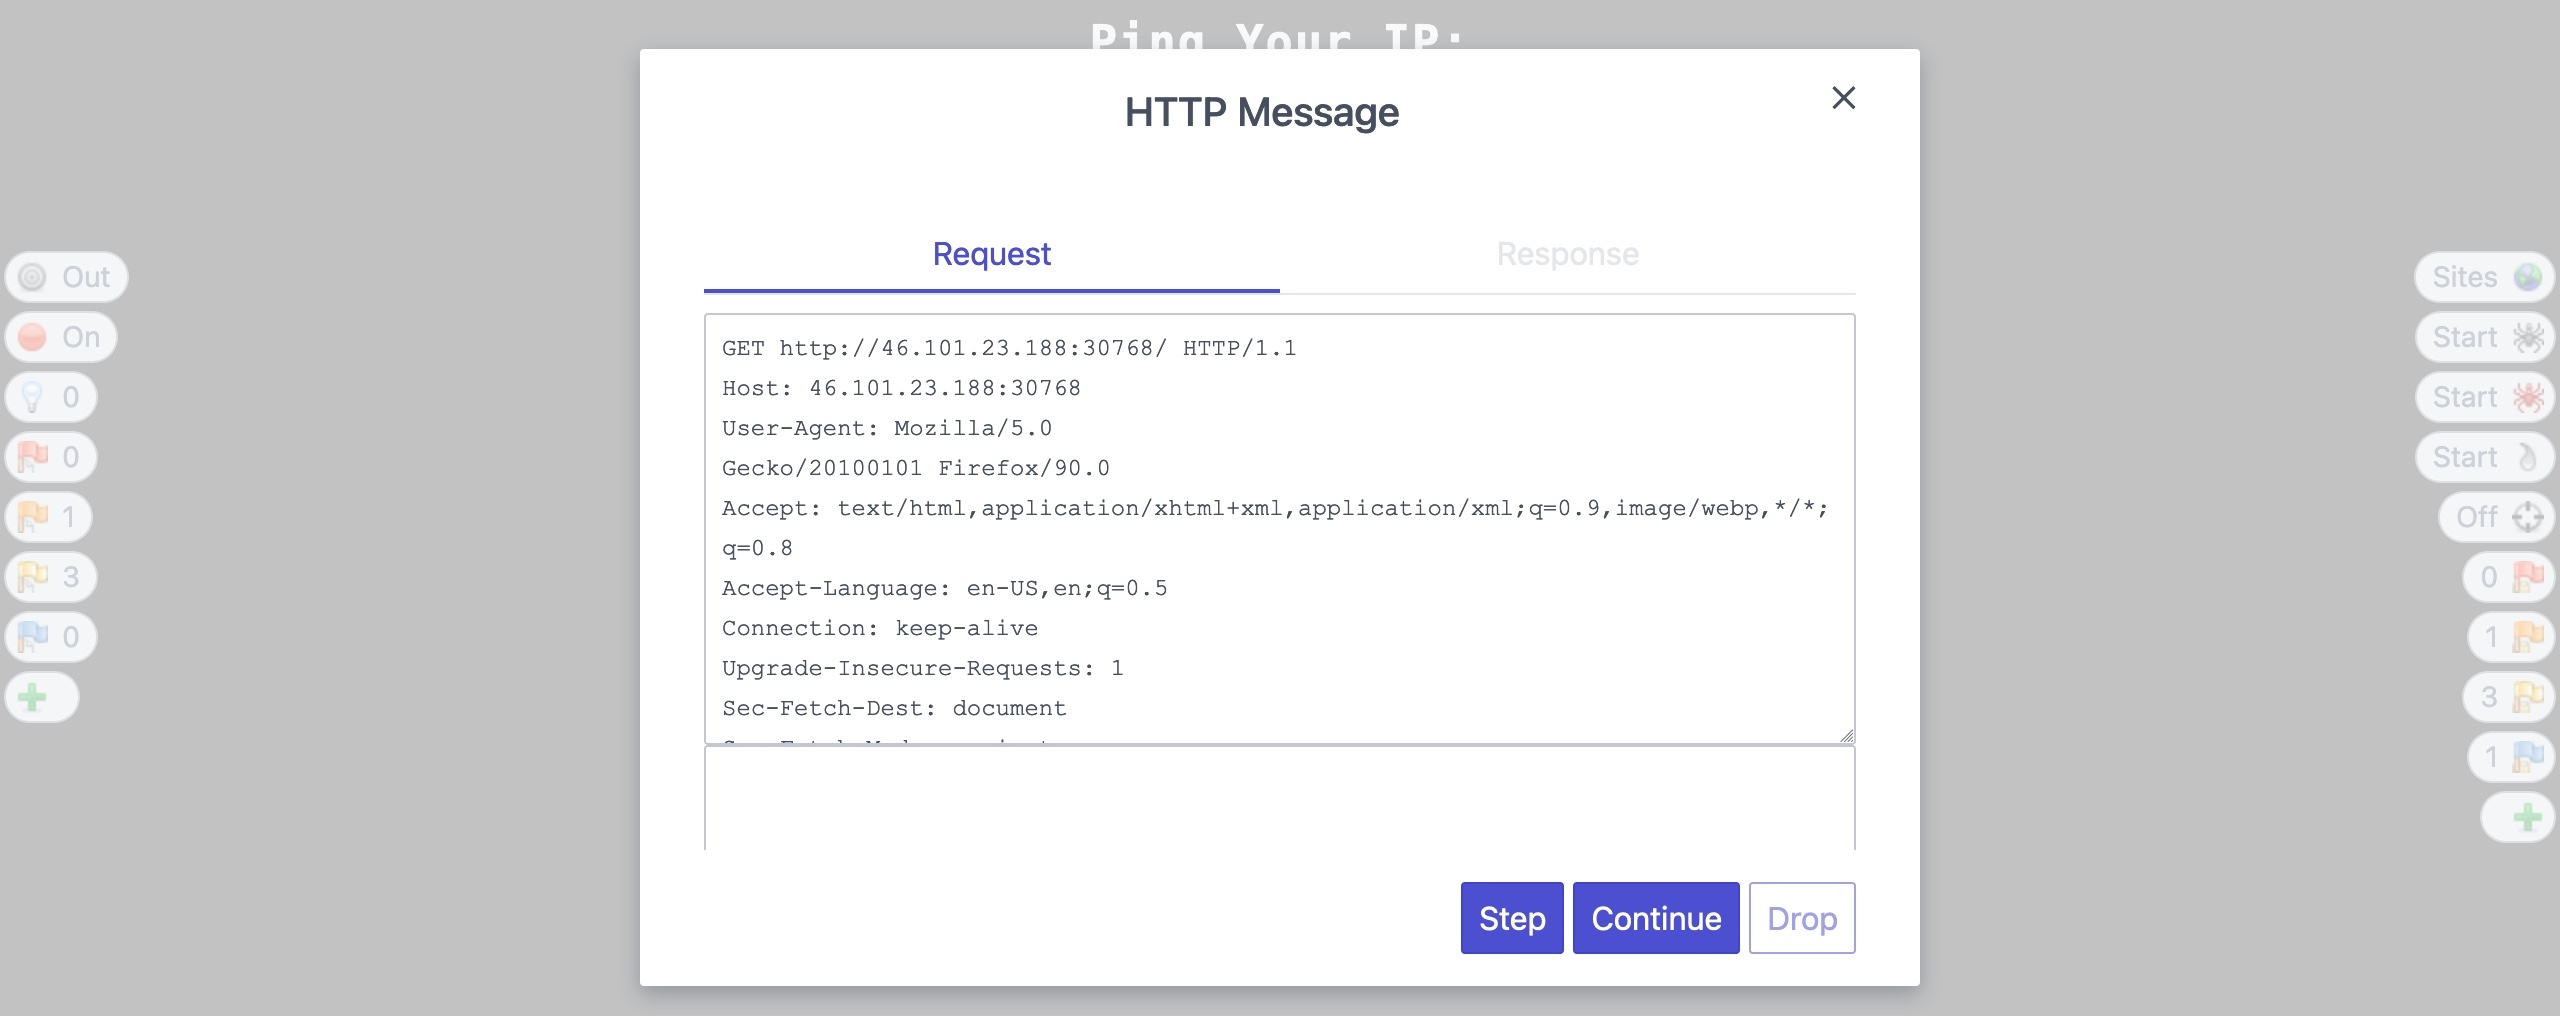Screen dimensions: 2560x1016
Task: Click inside the empty request body field
Action: (x=1279, y=798)
